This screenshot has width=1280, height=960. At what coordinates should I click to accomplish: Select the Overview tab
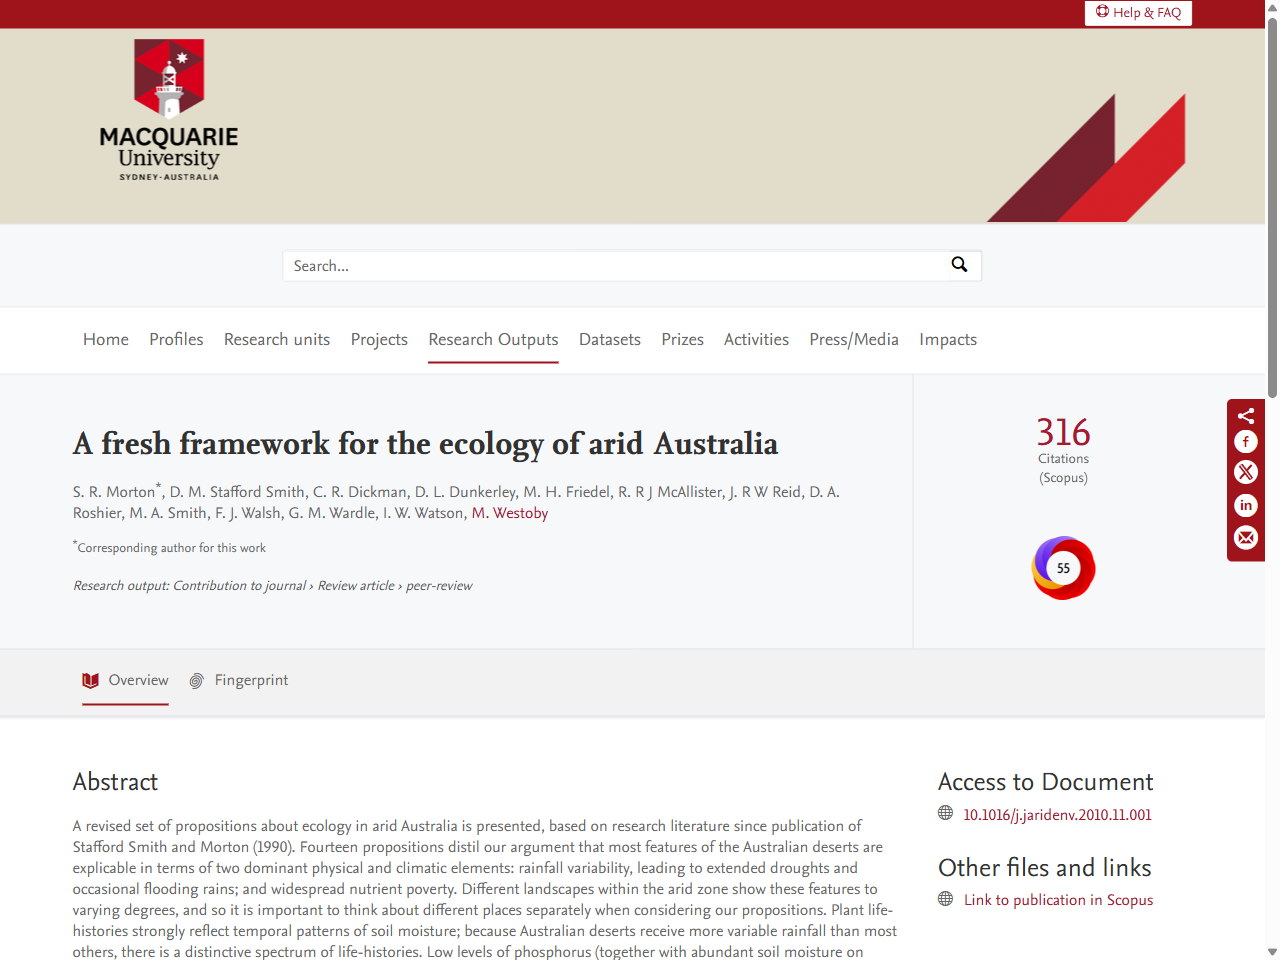pos(137,680)
